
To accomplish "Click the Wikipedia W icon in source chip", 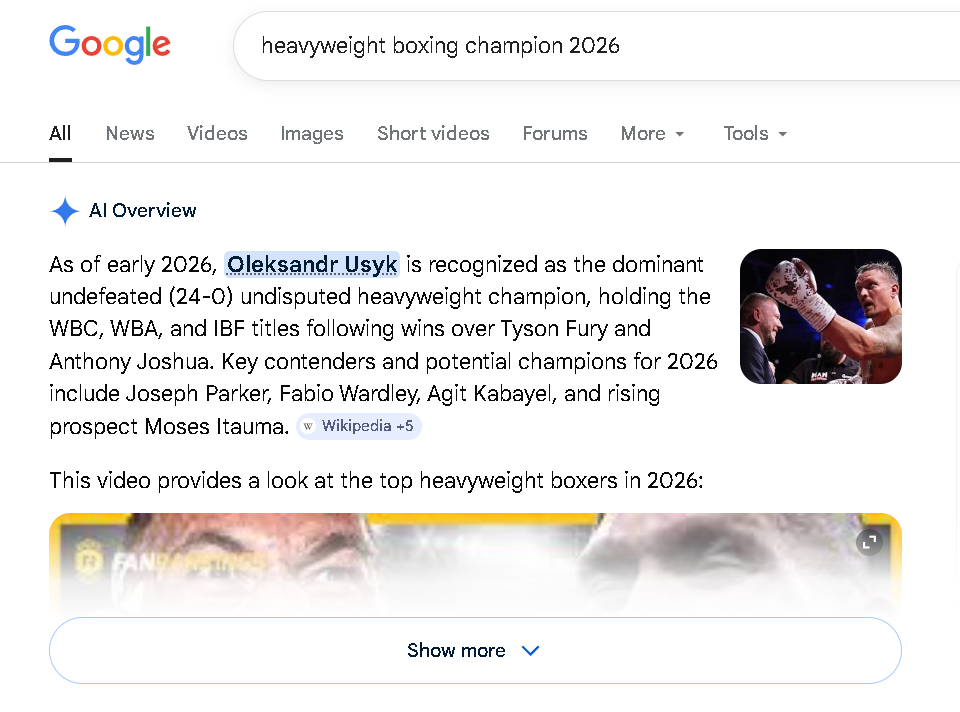I will (x=308, y=427).
